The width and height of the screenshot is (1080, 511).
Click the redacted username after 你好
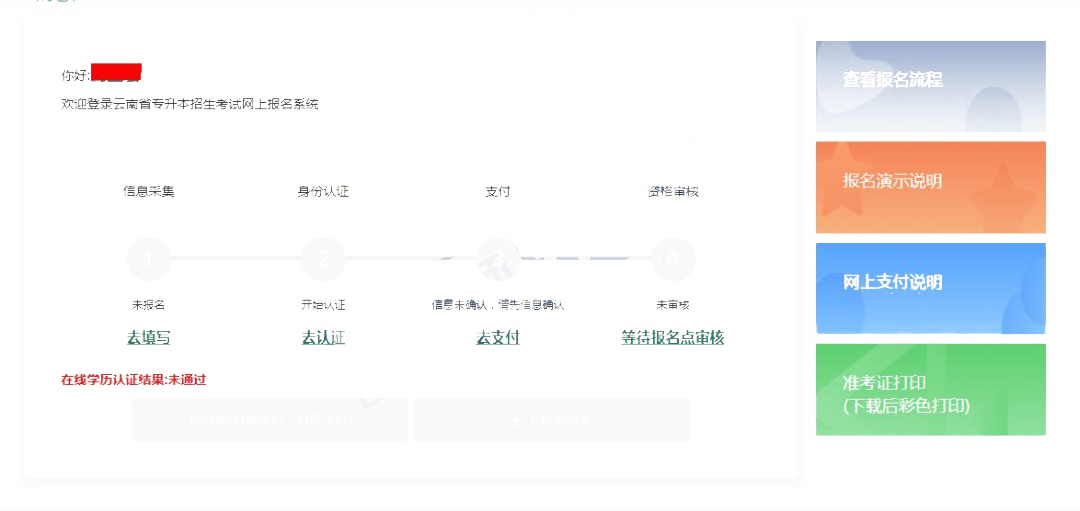(116, 74)
